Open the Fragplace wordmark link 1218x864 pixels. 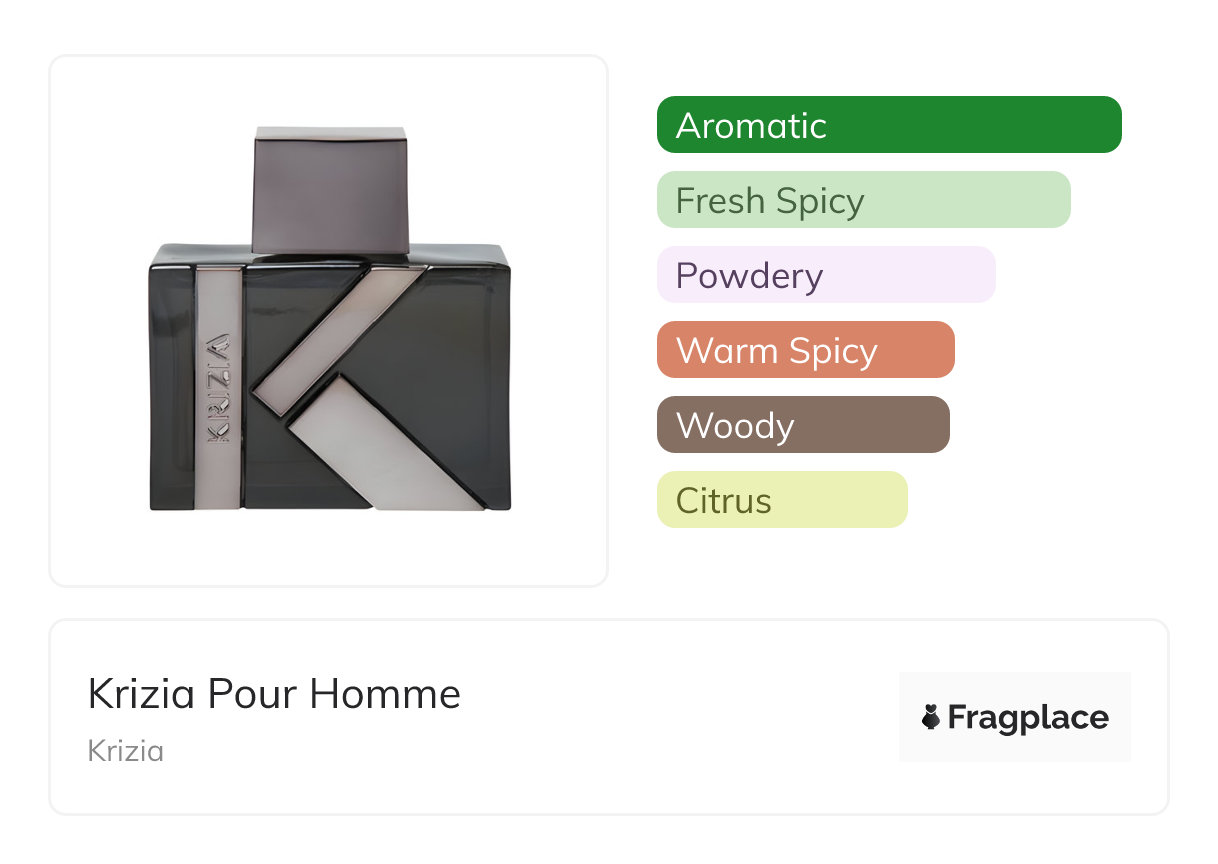[1028, 718]
